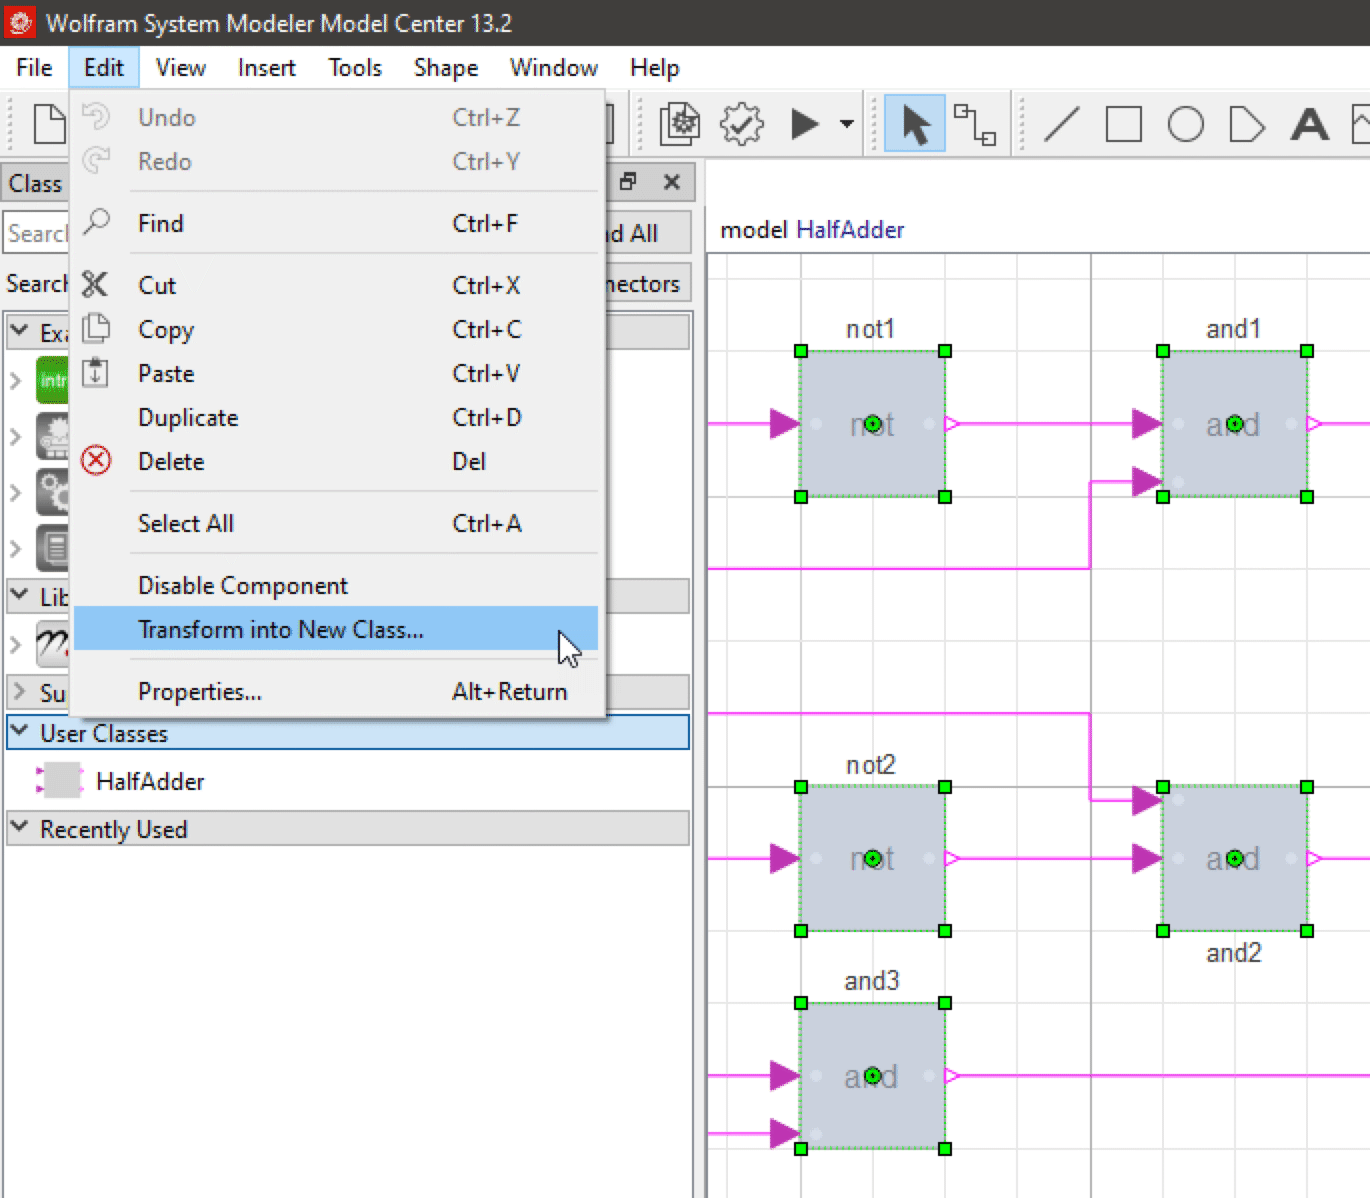The image size is (1371, 1199).
Task: Collapse the User Classes section
Action: click(x=19, y=731)
